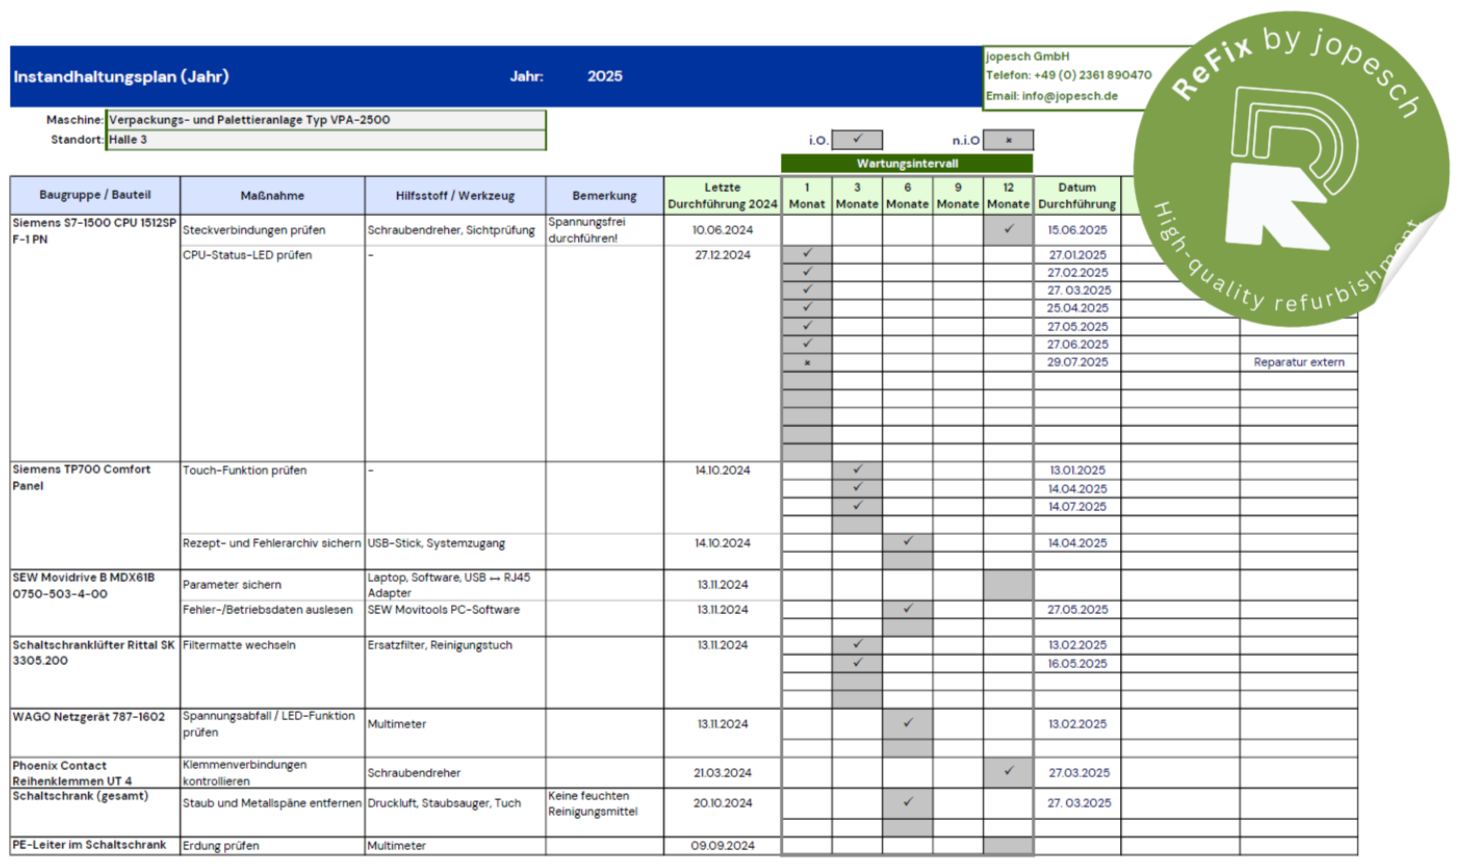Click the year value '2025' in header

(x=605, y=76)
